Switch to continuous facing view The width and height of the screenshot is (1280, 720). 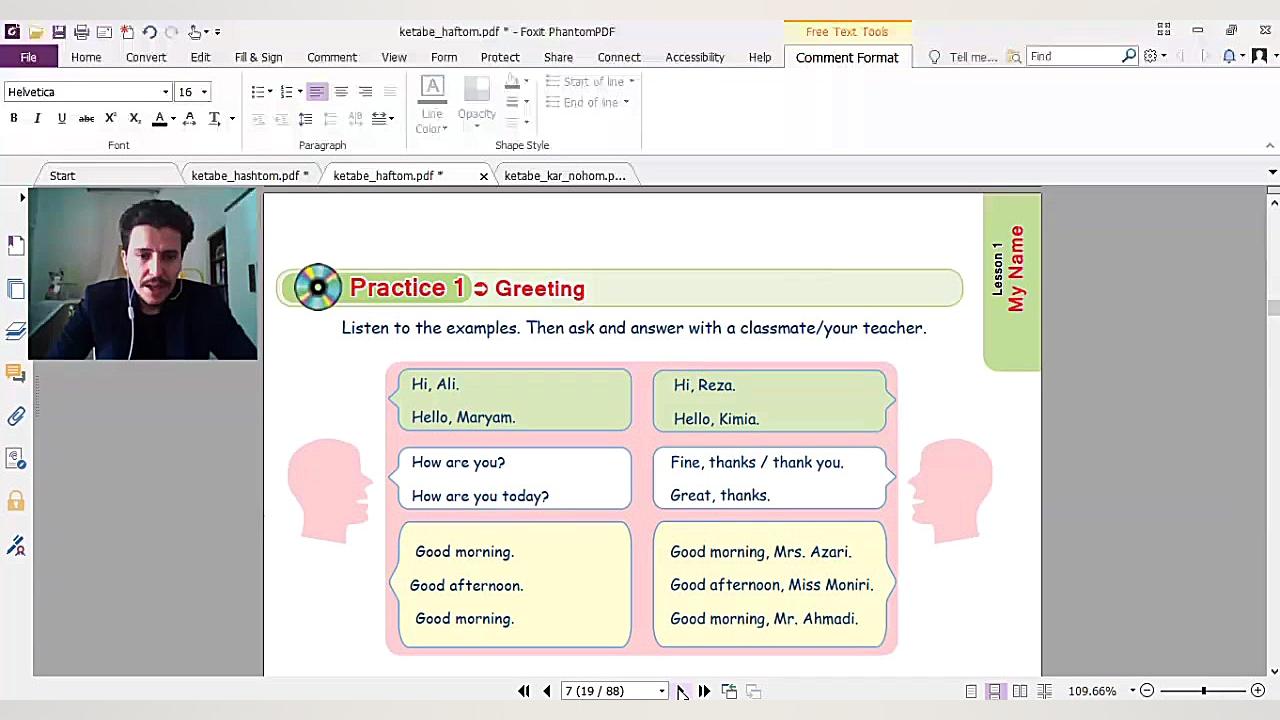point(1044,691)
